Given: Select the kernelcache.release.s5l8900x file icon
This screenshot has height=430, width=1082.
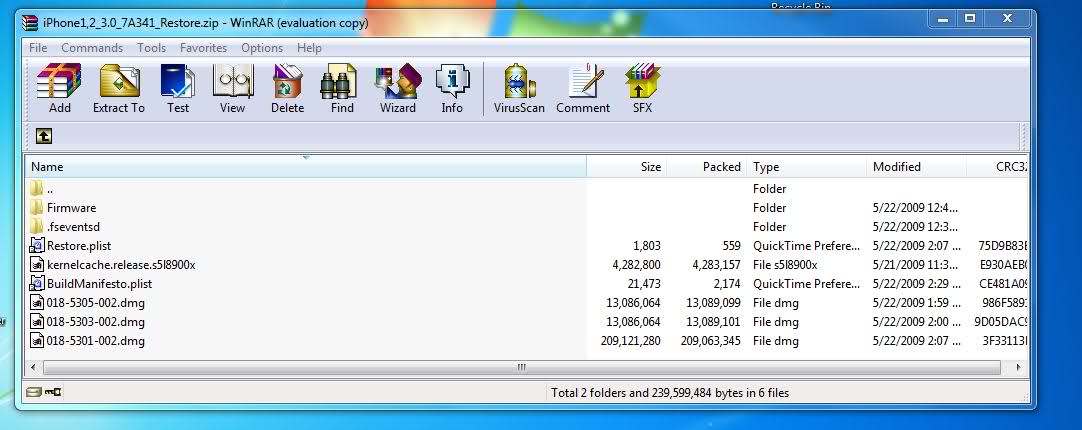Looking at the screenshot, I should click(37, 264).
